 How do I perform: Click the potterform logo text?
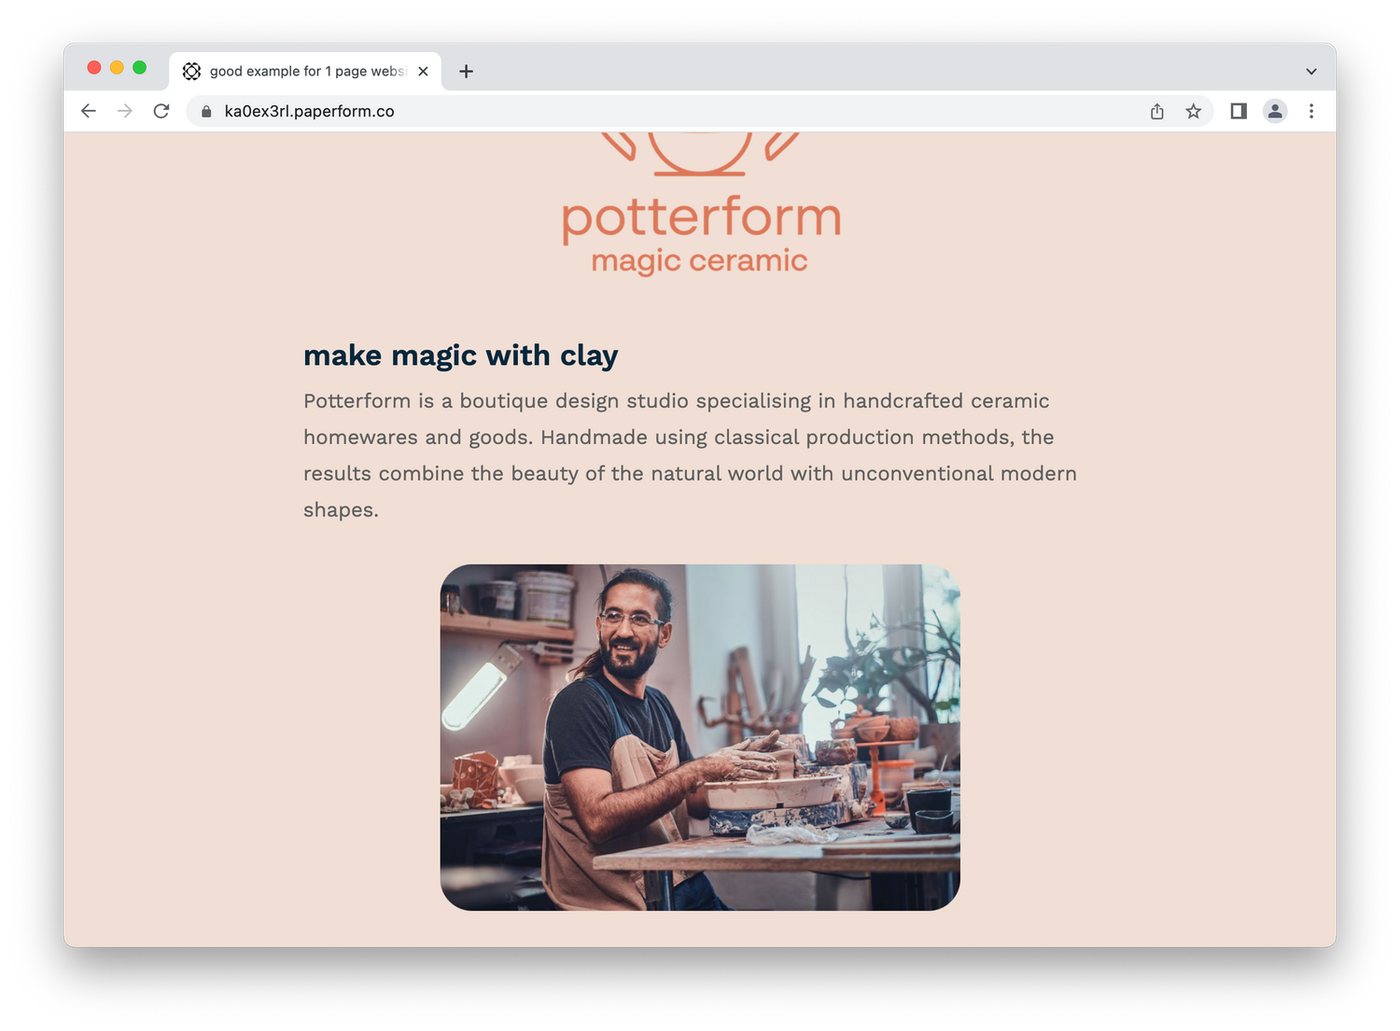[x=701, y=217]
